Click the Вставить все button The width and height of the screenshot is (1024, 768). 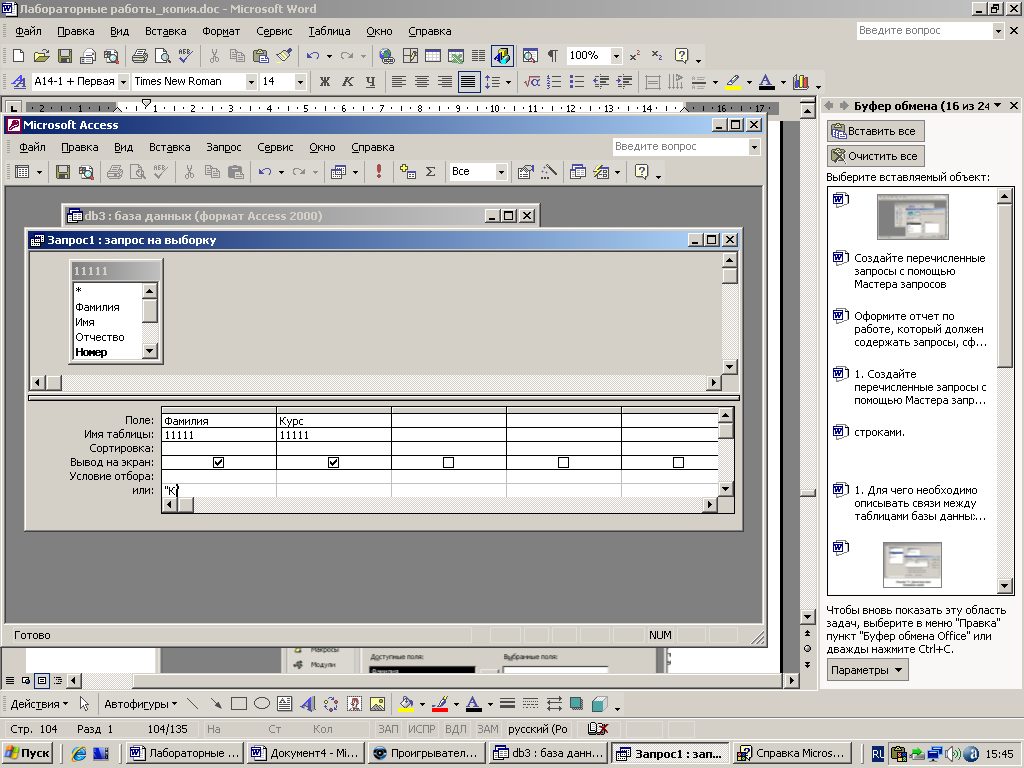(875, 131)
